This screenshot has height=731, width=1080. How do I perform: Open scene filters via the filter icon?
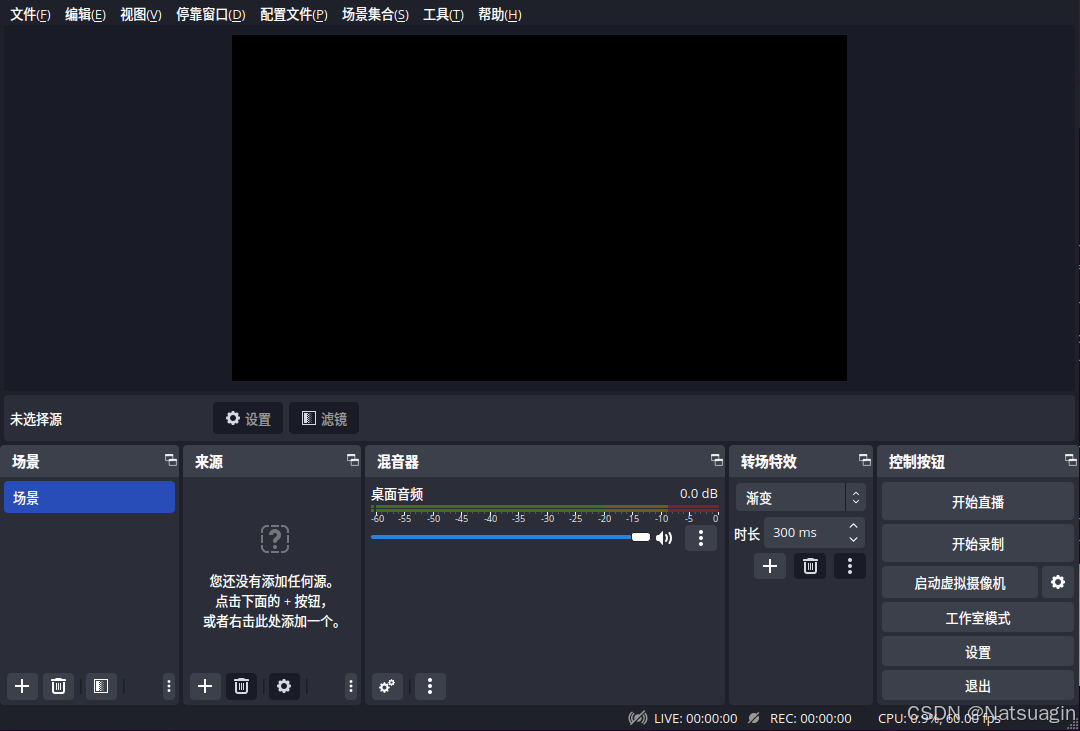100,686
